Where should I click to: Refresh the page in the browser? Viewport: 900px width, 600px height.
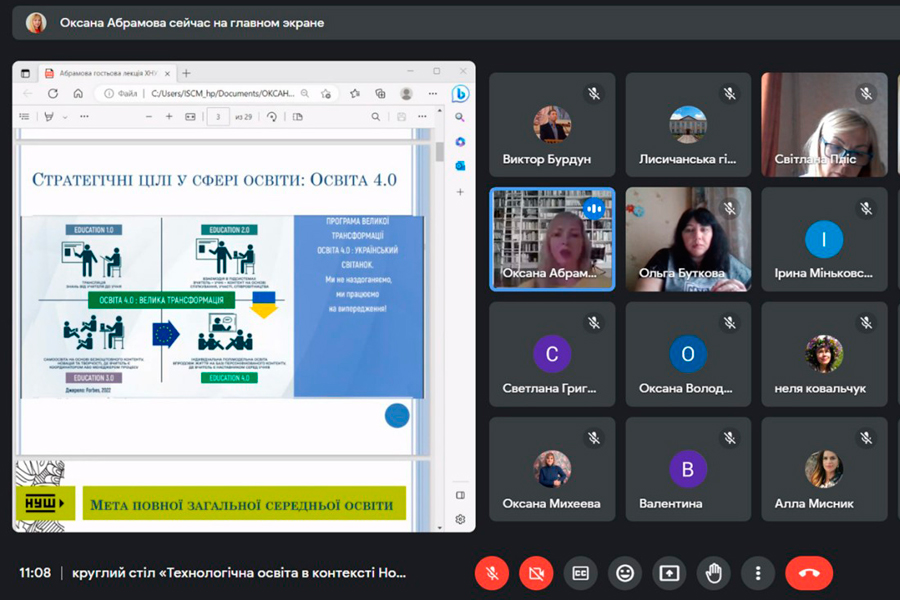[53, 93]
